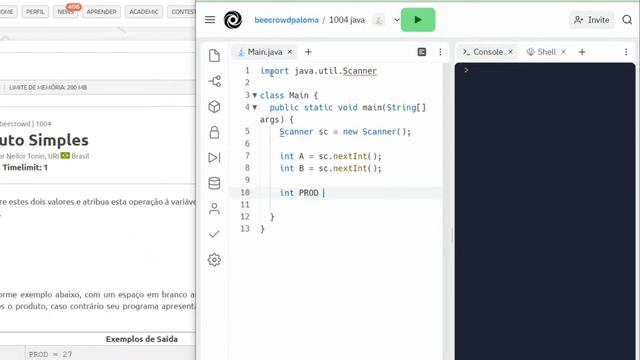Image resolution: width=640 pixels, height=360 pixels.
Task: Click the int A = sc.nextInt() line
Action: click(330, 156)
